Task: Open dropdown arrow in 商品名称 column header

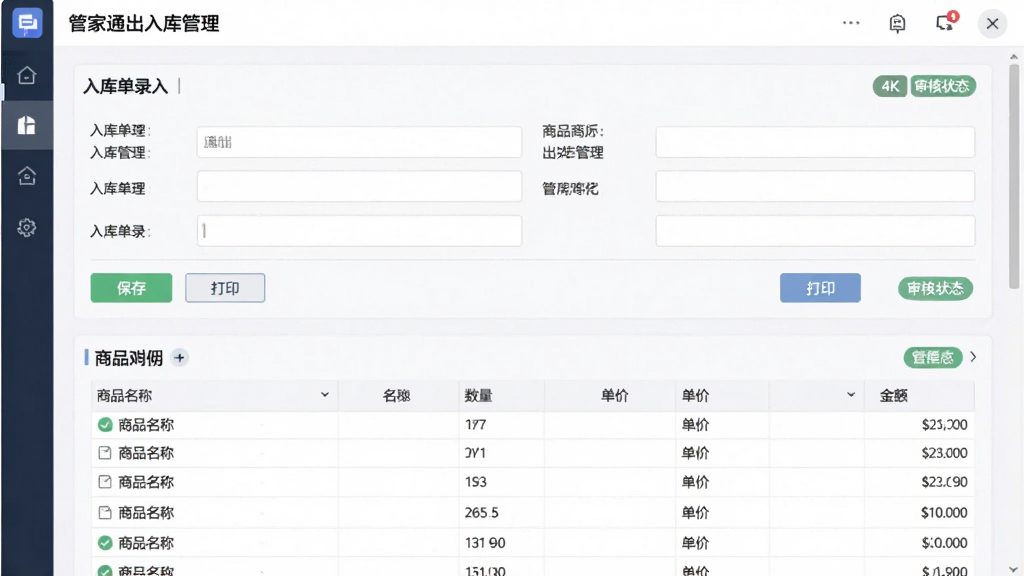Action: (325, 395)
